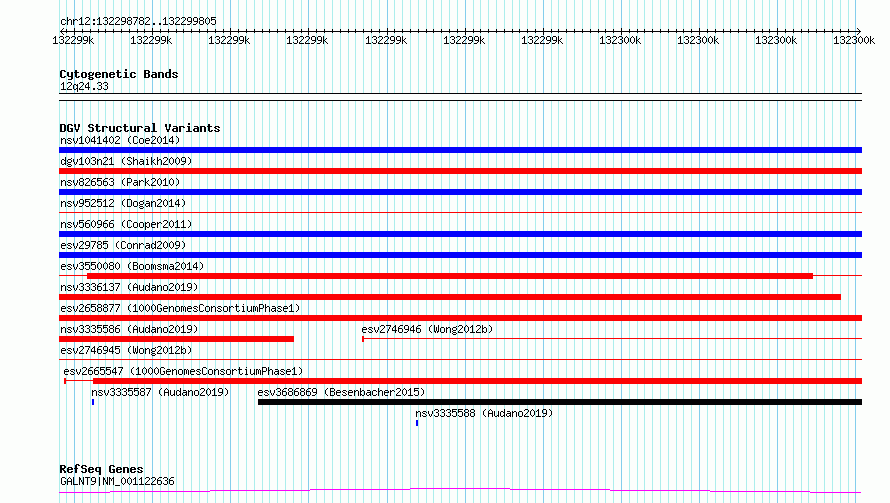Select the nsv952512 (Dogan2014) thin red line
The image size is (890, 503).
tap(460, 213)
